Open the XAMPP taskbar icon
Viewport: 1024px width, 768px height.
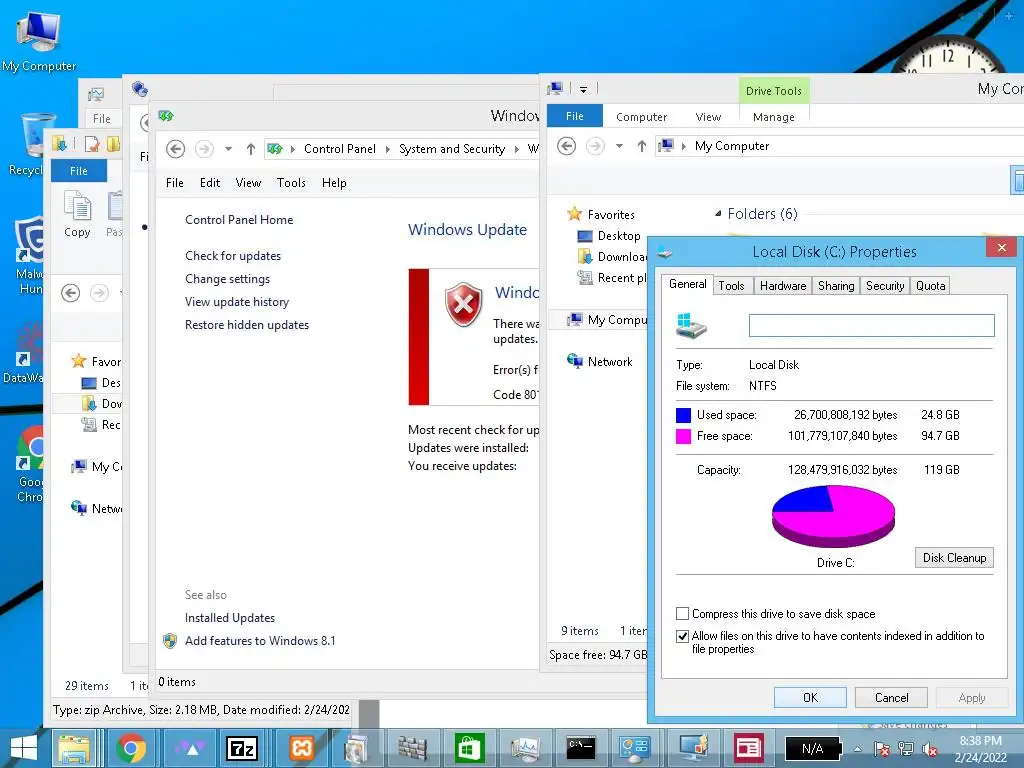pos(301,748)
